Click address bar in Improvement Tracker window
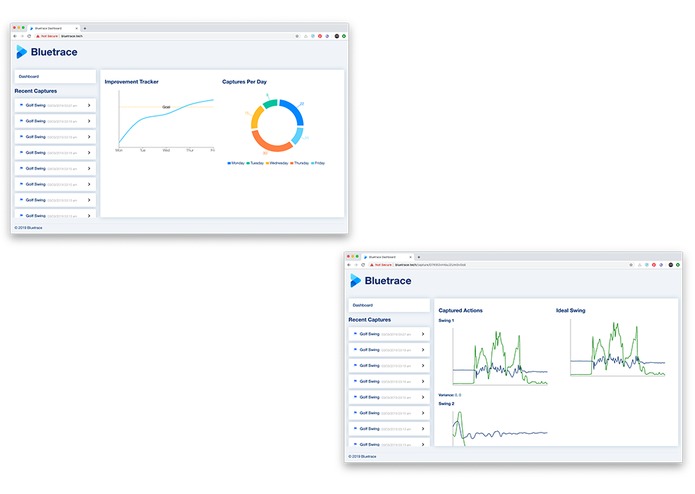The image size is (695, 494). coord(164,36)
